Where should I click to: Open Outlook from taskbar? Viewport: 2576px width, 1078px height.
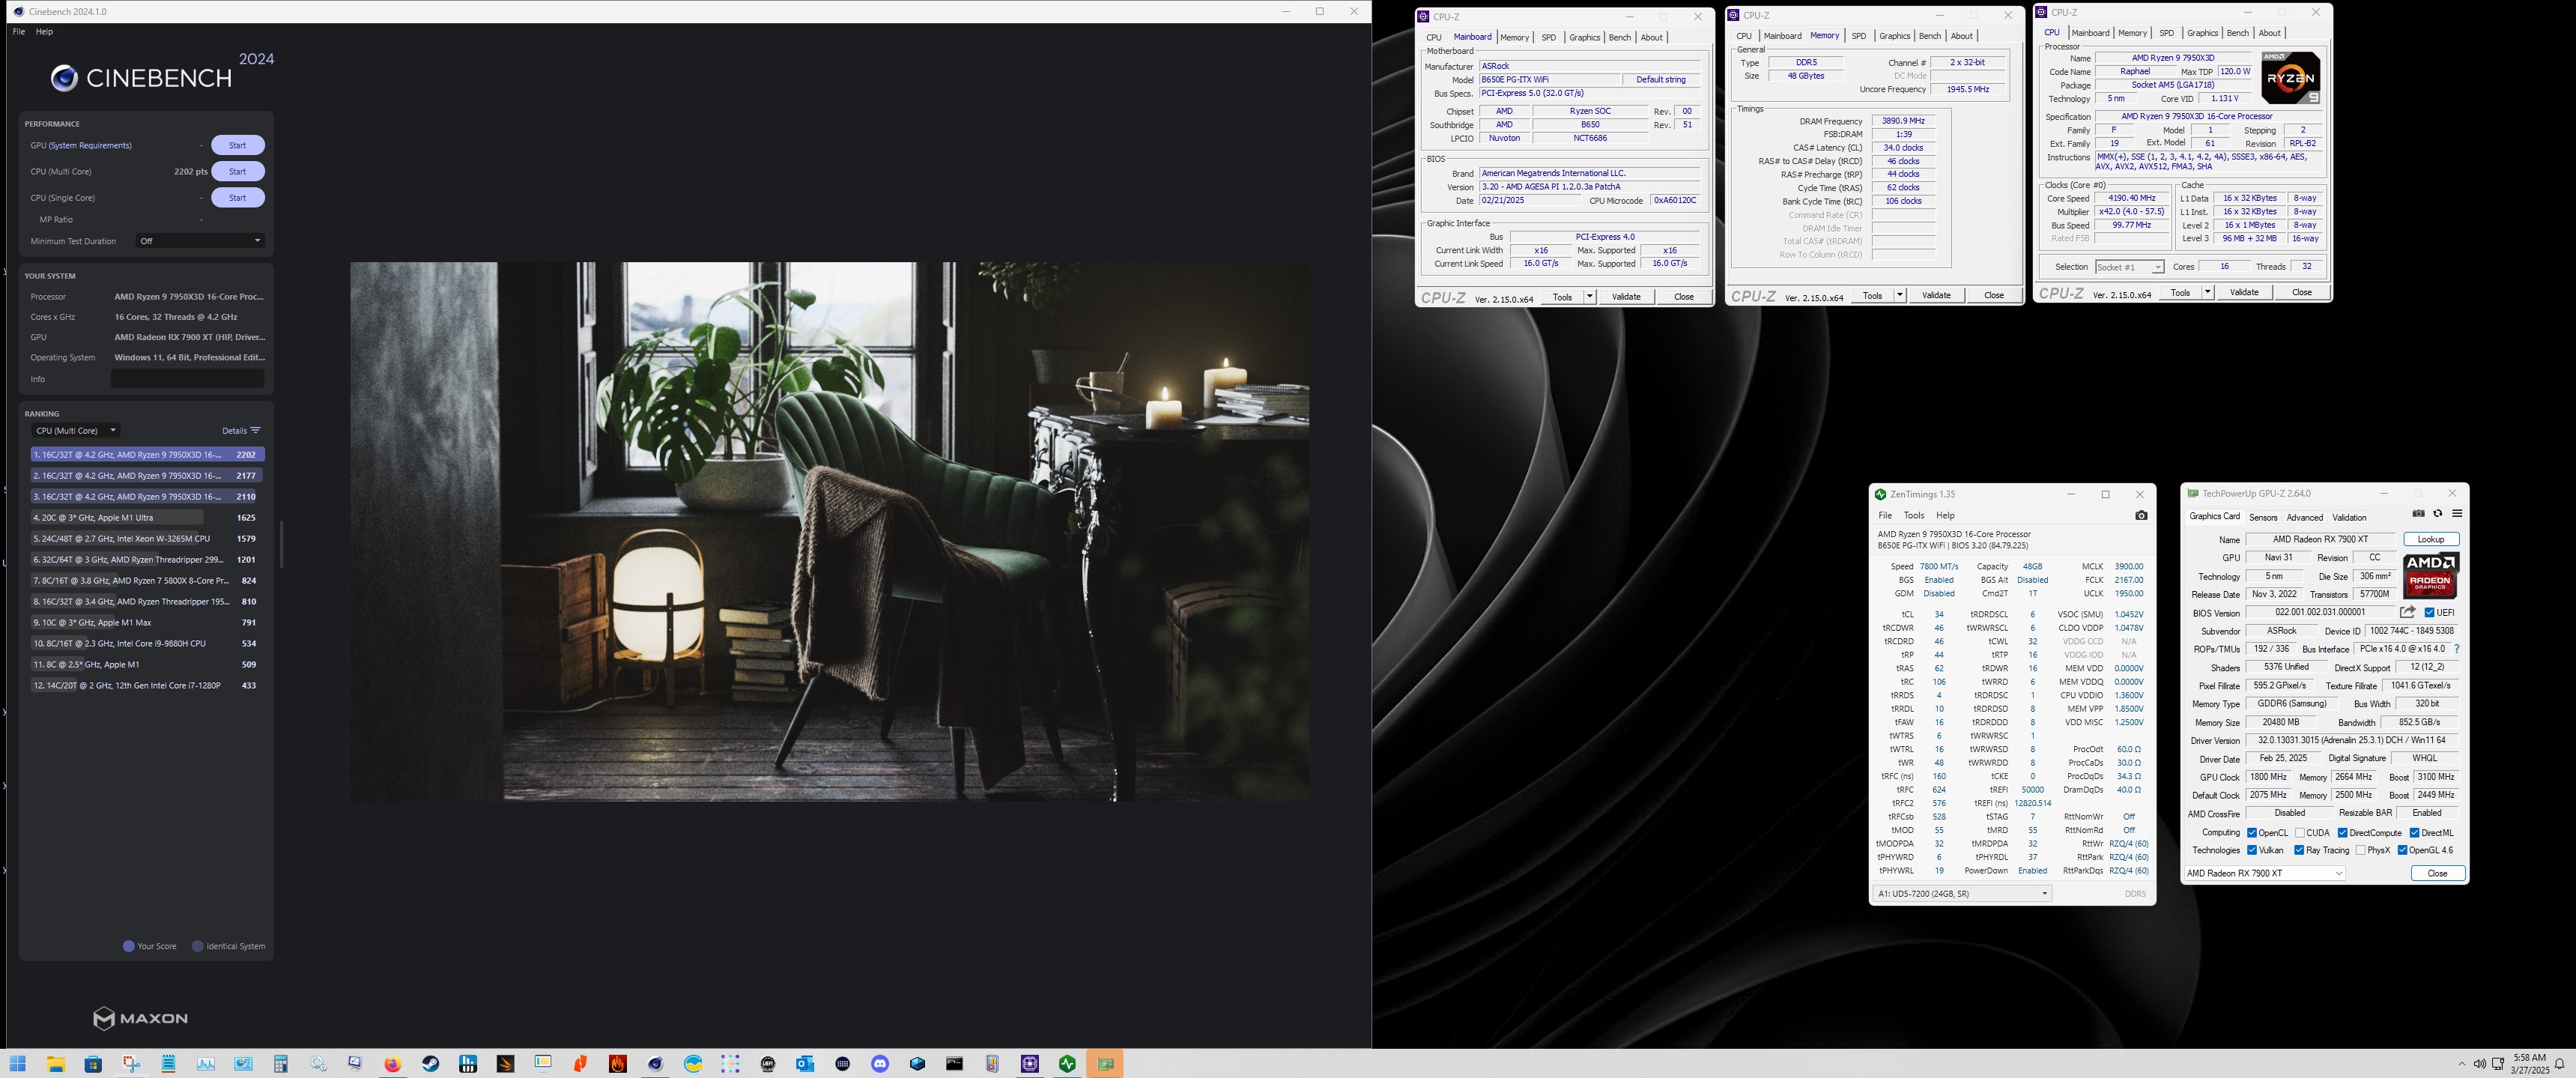coord(805,1064)
